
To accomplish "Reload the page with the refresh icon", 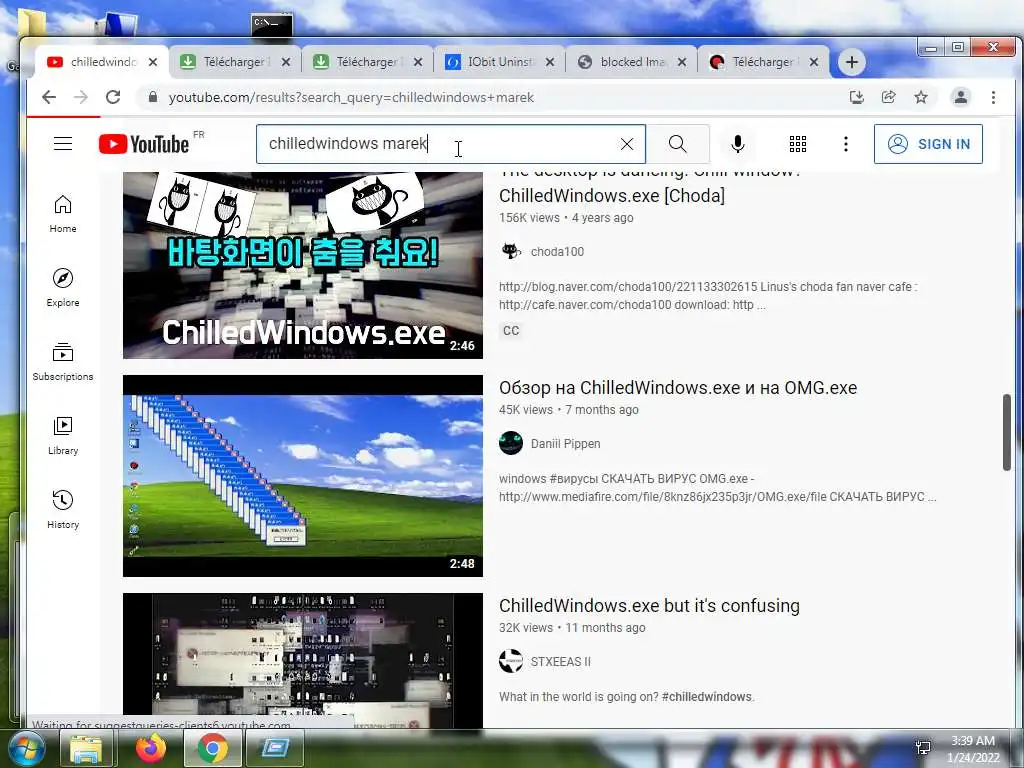I will point(113,97).
